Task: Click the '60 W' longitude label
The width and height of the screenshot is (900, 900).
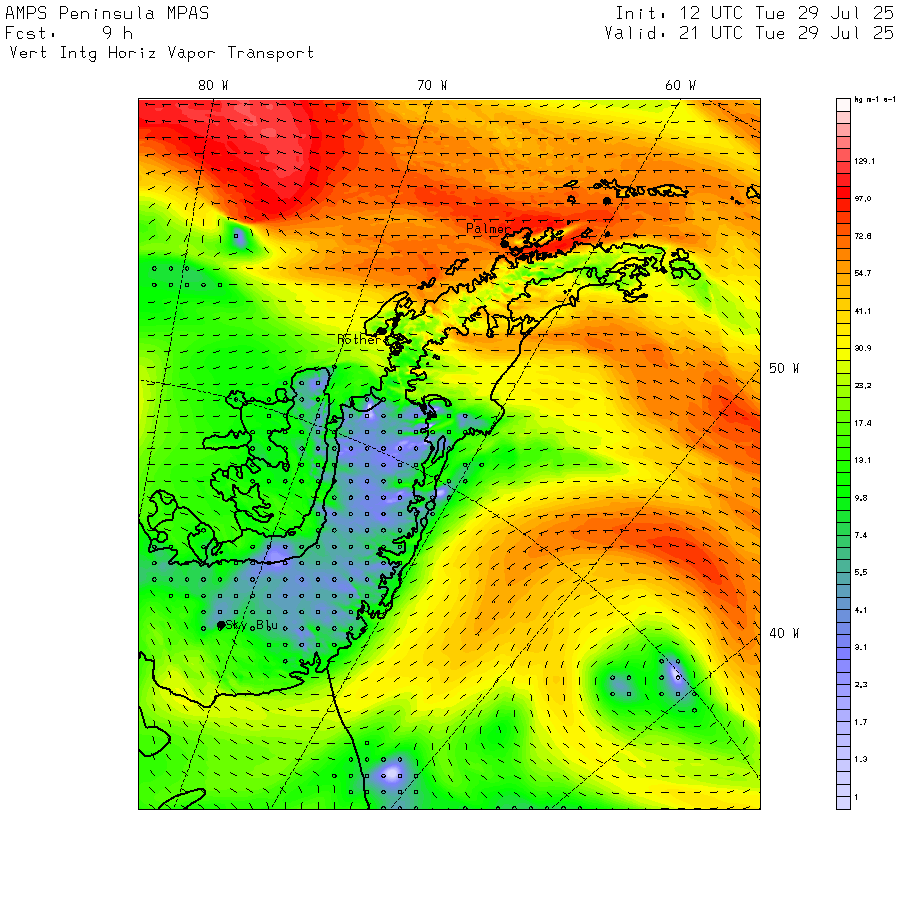Action: point(680,86)
